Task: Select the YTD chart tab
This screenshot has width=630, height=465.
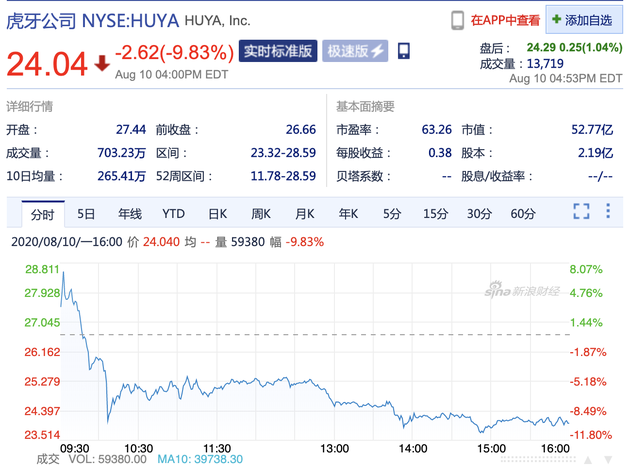Action: click(173, 214)
